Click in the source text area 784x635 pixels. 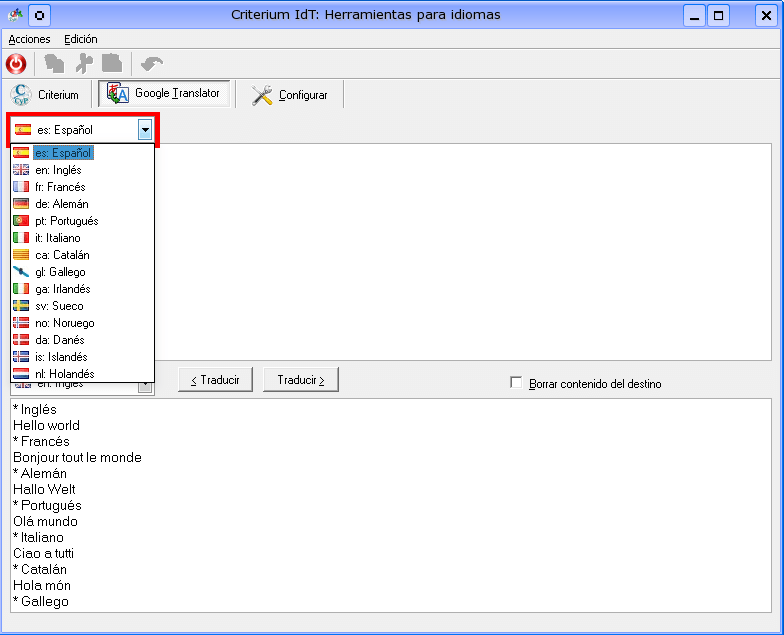coord(462,252)
